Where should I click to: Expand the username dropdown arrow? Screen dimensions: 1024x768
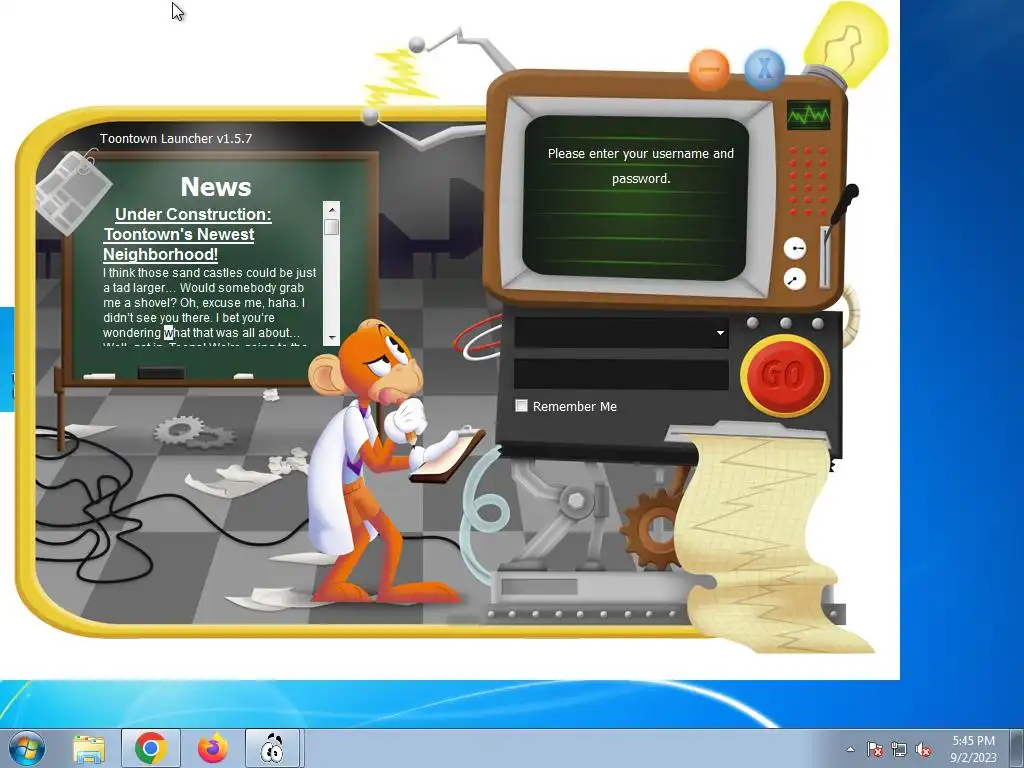point(720,333)
